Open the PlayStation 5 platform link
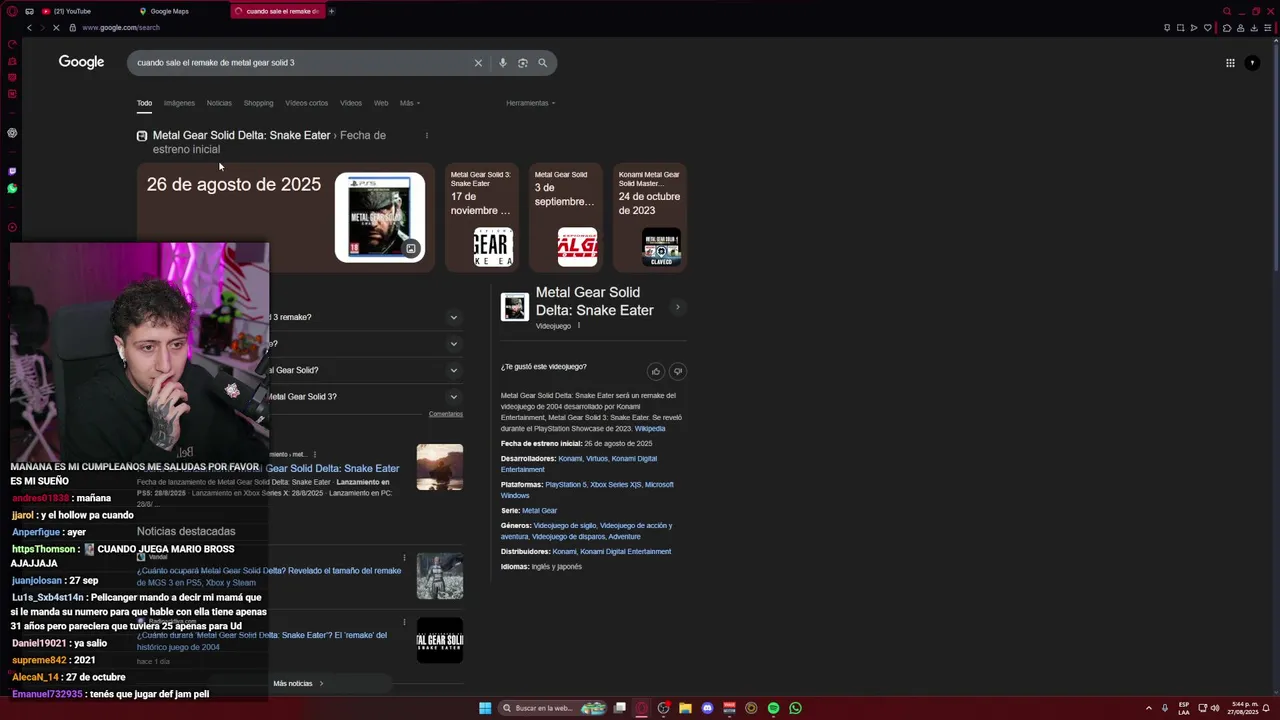 [x=566, y=484]
